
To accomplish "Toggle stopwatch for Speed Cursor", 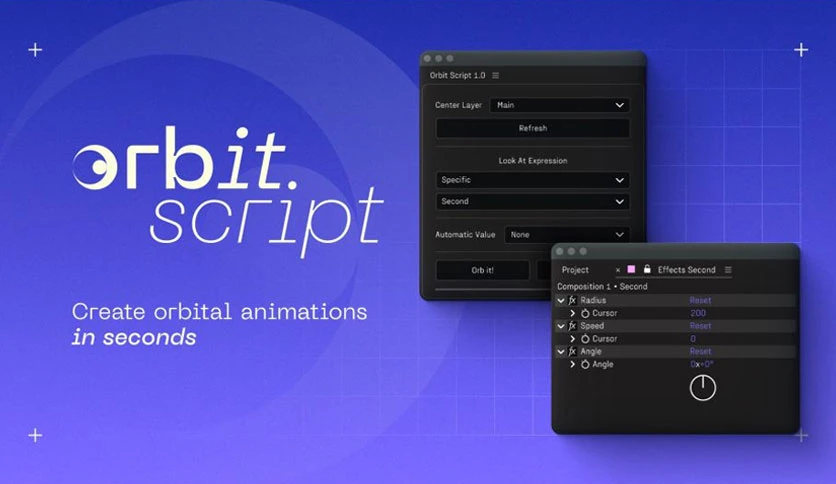I will (x=585, y=339).
